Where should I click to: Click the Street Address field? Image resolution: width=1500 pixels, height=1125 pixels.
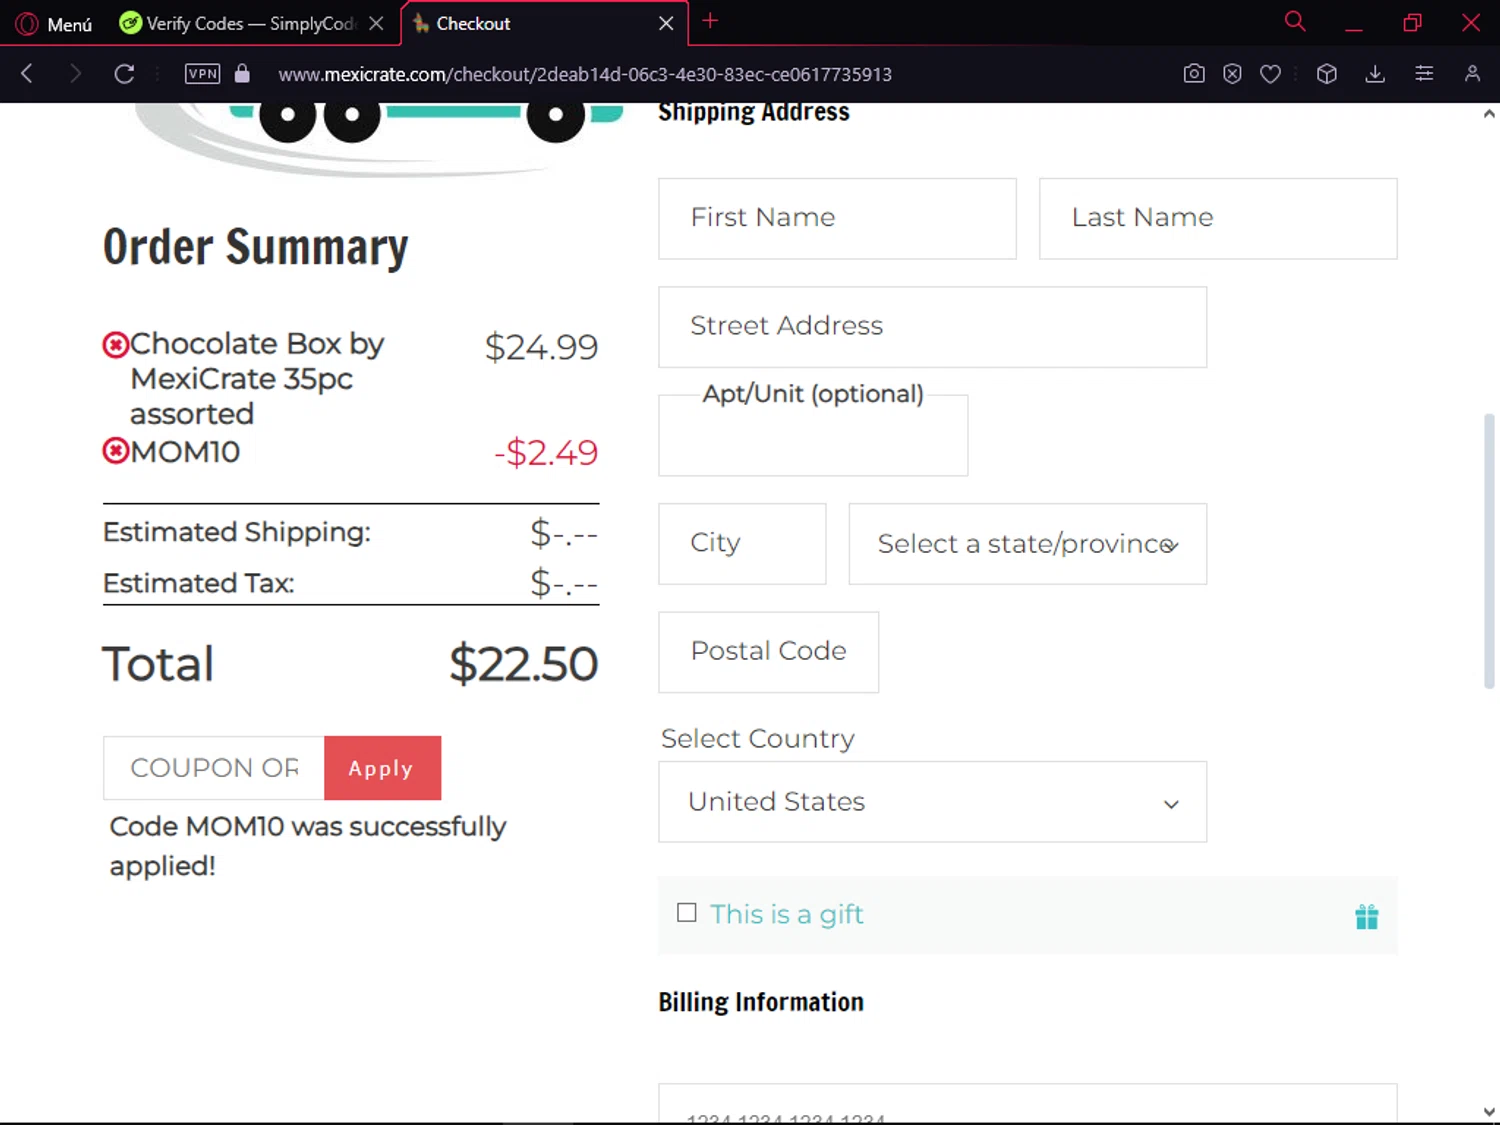click(x=932, y=327)
